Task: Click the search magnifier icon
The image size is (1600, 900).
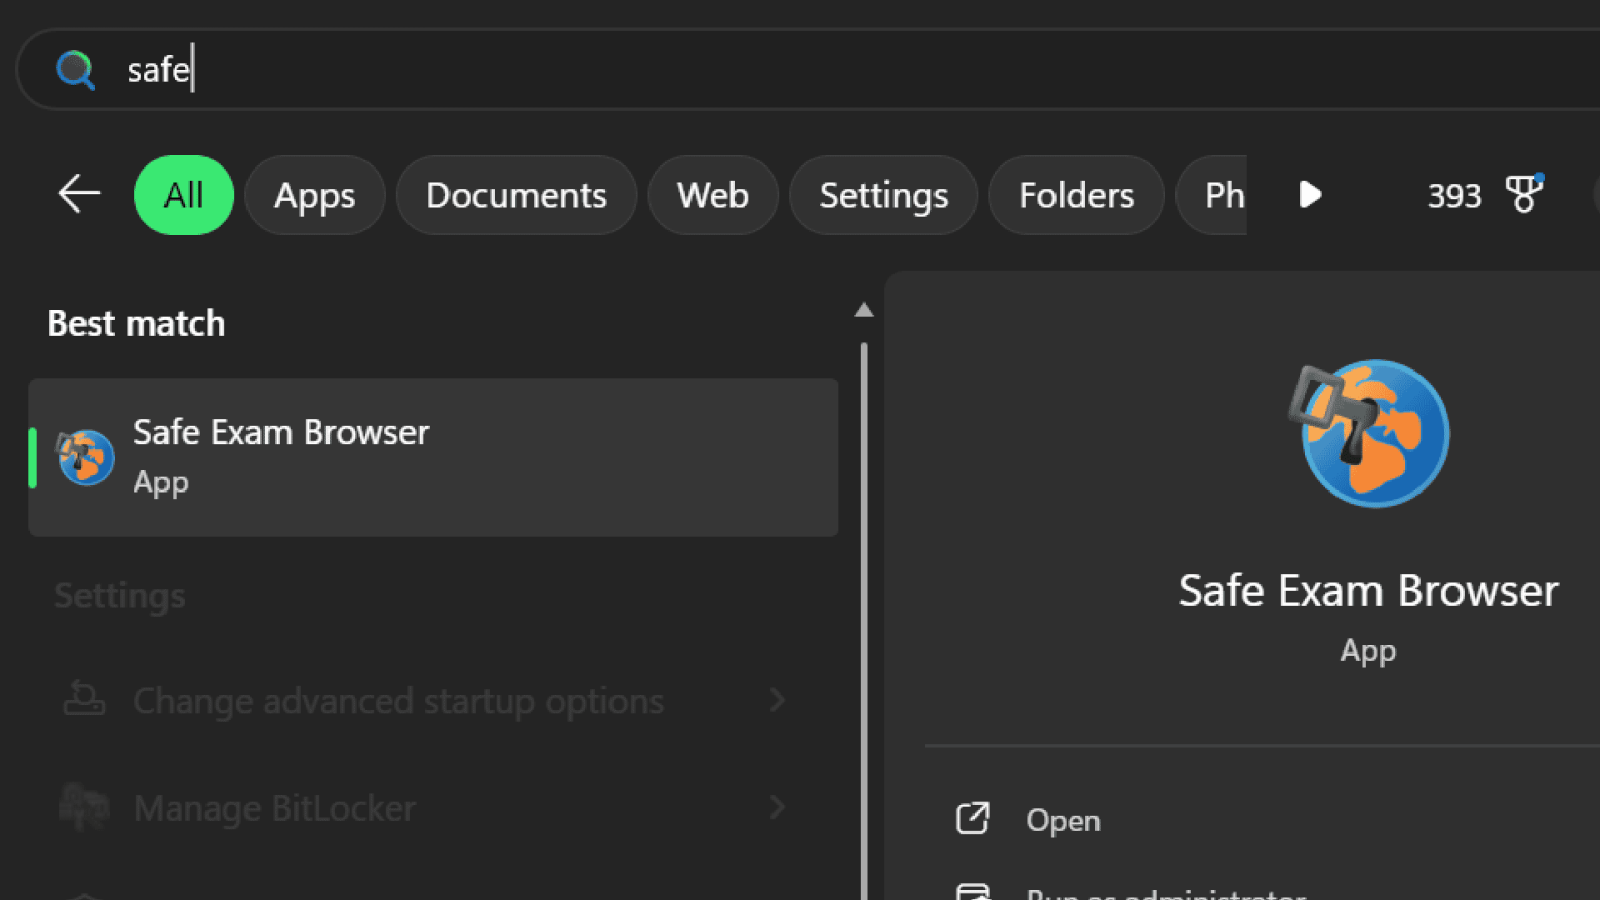Action: [75, 70]
